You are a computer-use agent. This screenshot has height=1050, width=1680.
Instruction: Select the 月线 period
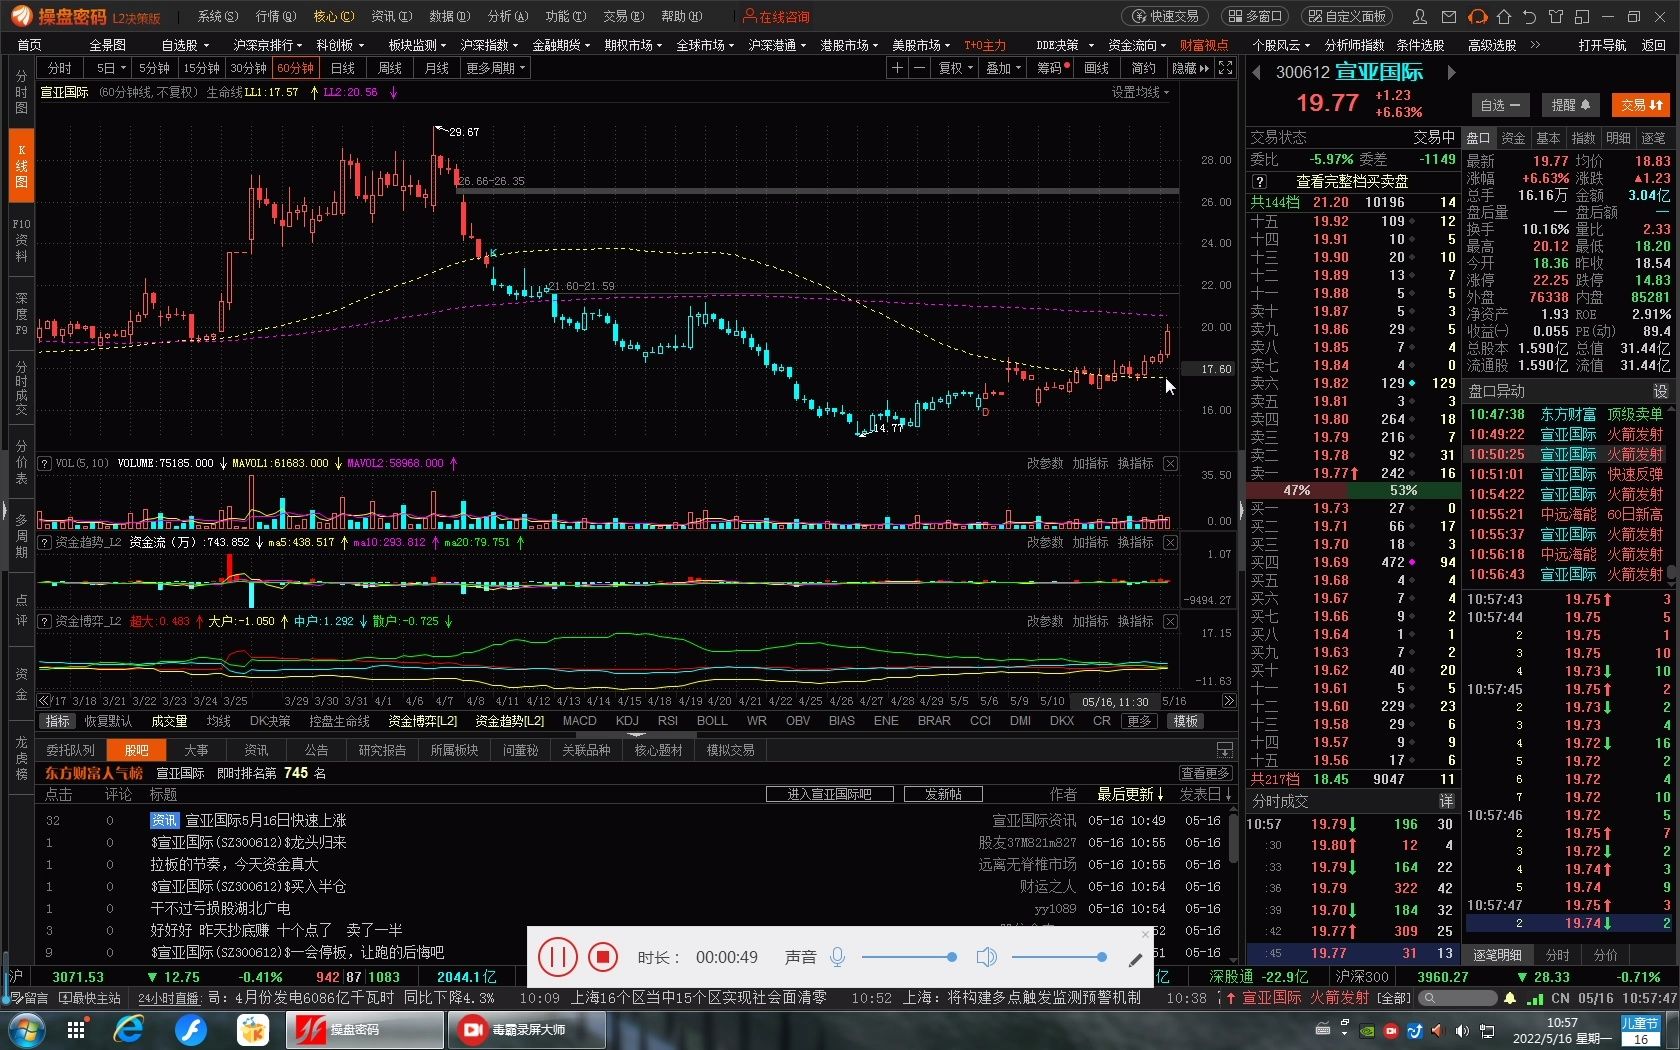tap(437, 68)
